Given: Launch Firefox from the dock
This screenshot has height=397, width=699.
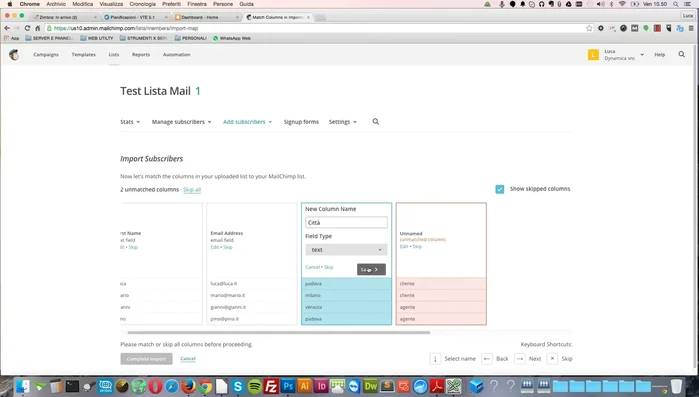Looking at the screenshot, I should [x=189, y=386].
